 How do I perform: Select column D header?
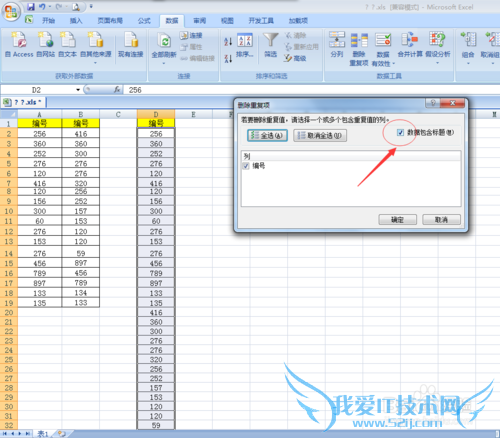pyautogui.click(x=156, y=114)
